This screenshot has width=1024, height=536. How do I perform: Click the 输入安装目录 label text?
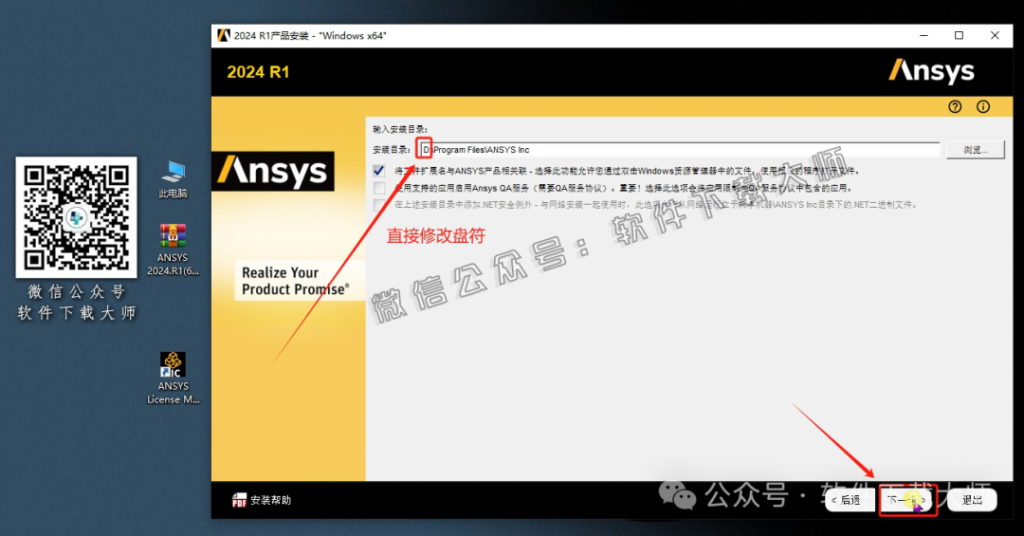pos(400,129)
